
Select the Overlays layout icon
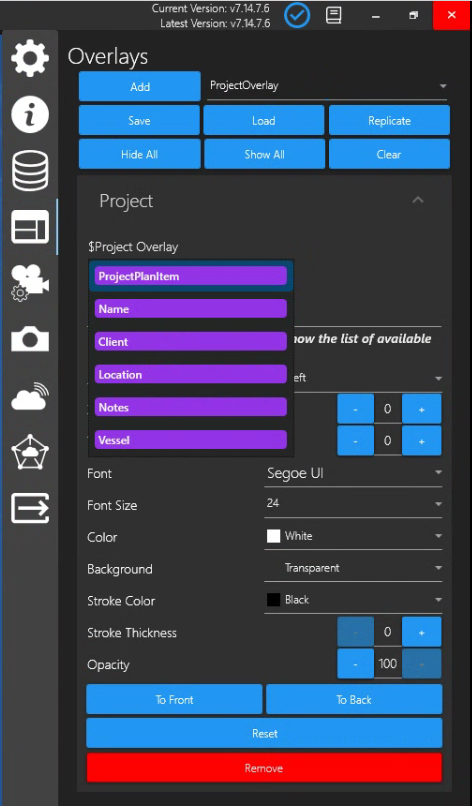(x=30, y=227)
